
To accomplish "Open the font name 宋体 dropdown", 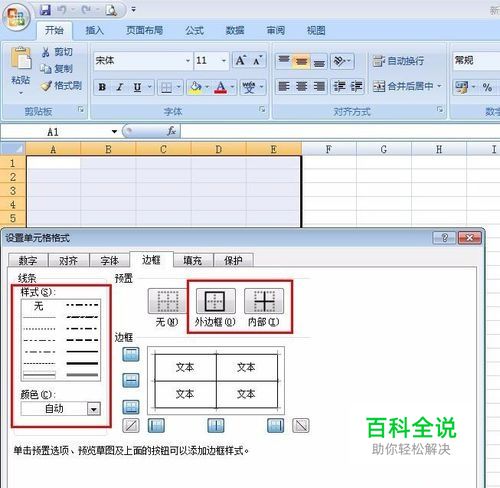I will point(188,61).
